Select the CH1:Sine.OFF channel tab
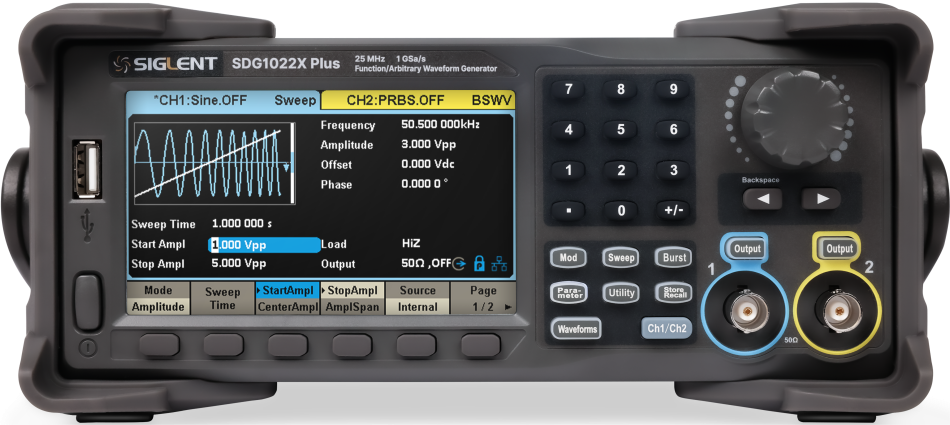 (223, 101)
